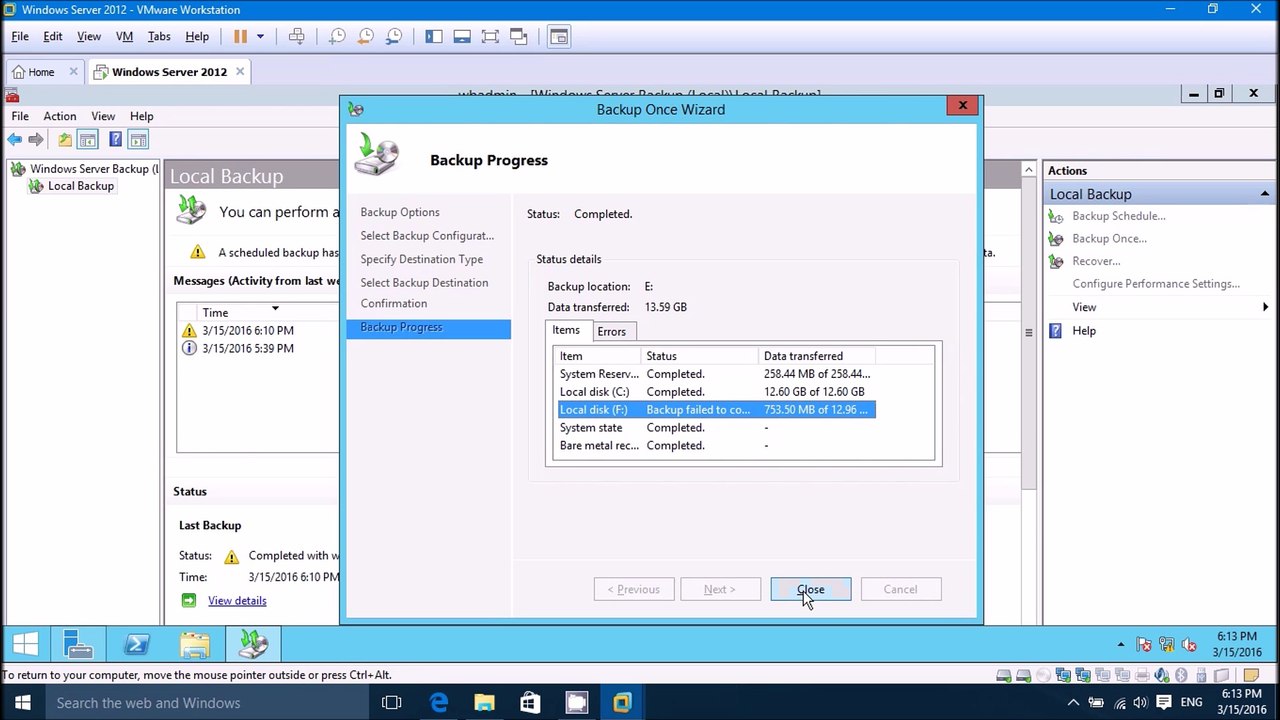
Task: Collapse the Local Backup actions section arrow
Action: (1265, 194)
